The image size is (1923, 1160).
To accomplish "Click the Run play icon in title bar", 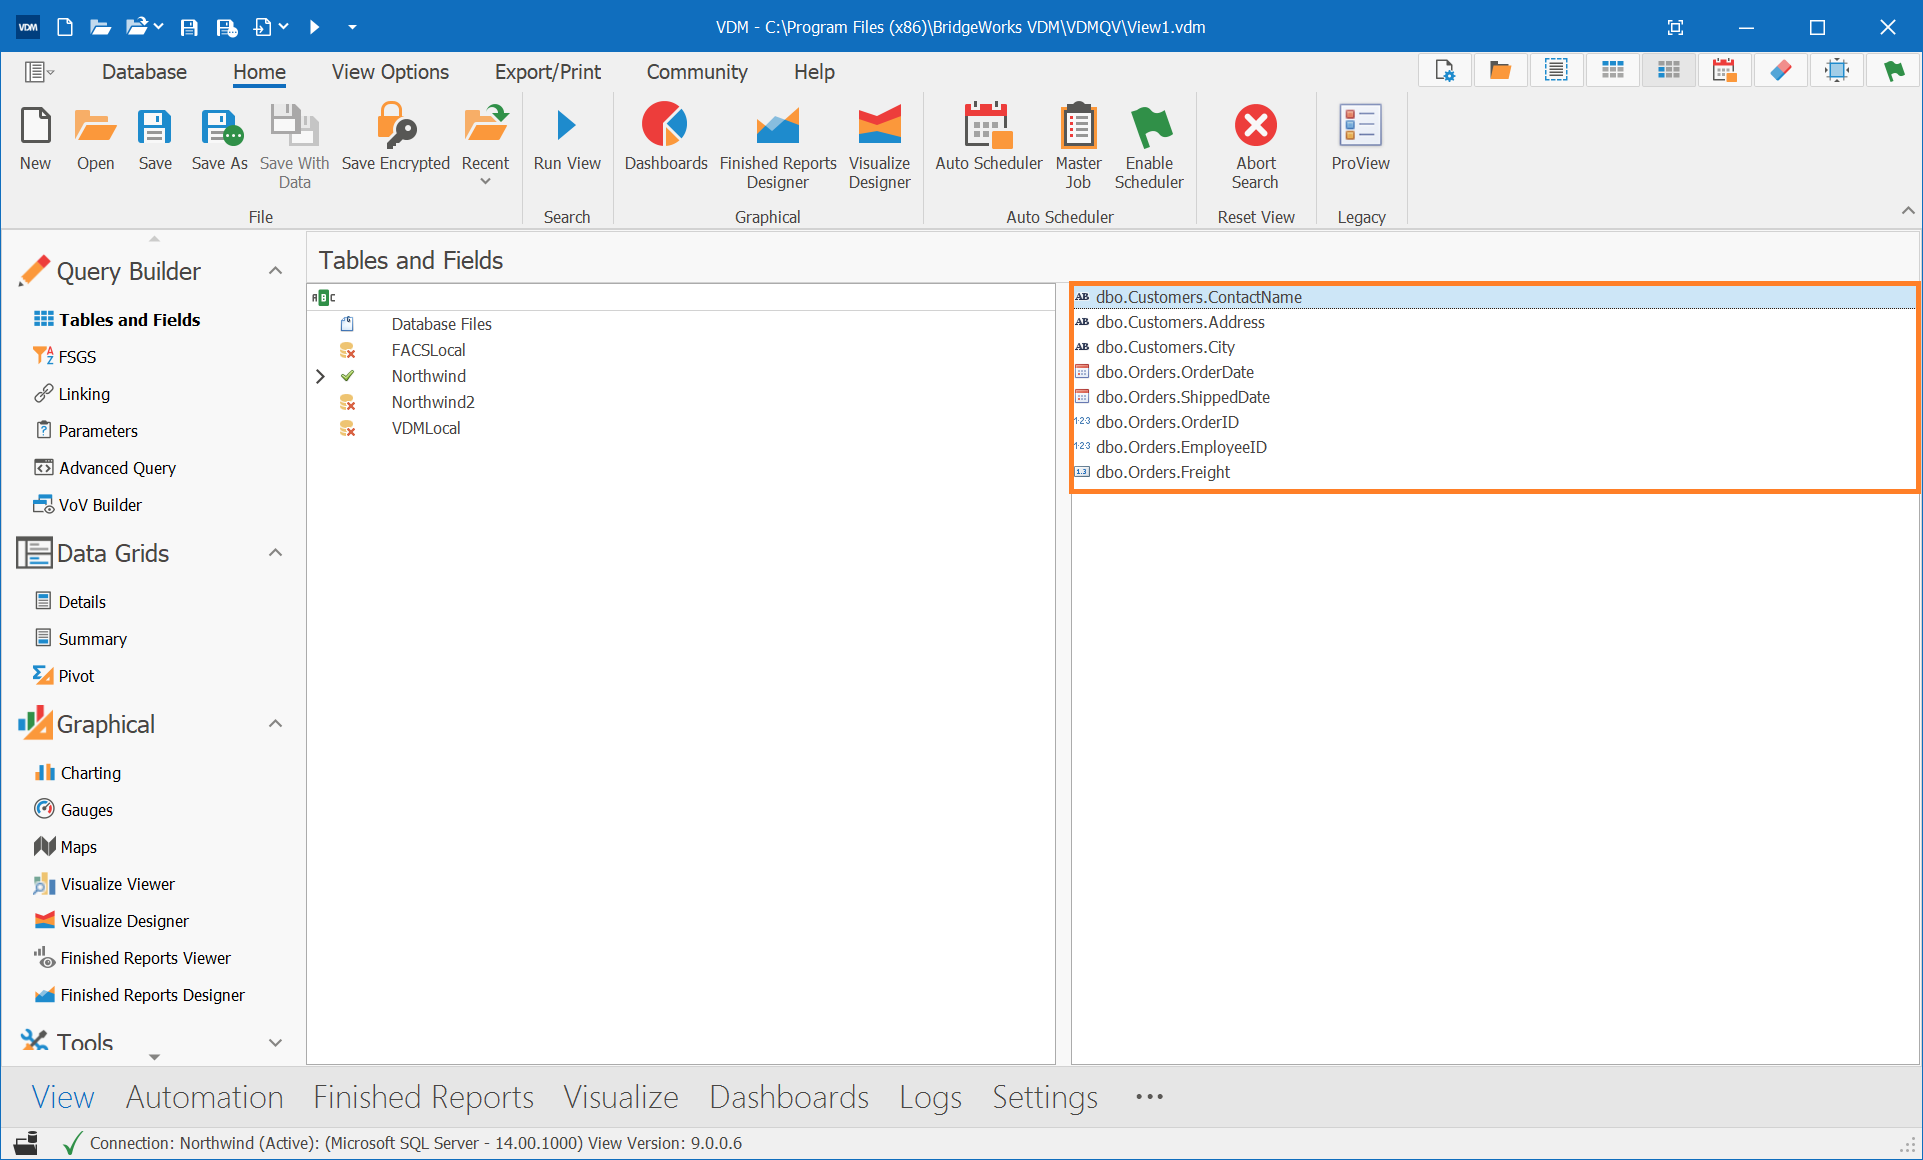I will pos(314,27).
